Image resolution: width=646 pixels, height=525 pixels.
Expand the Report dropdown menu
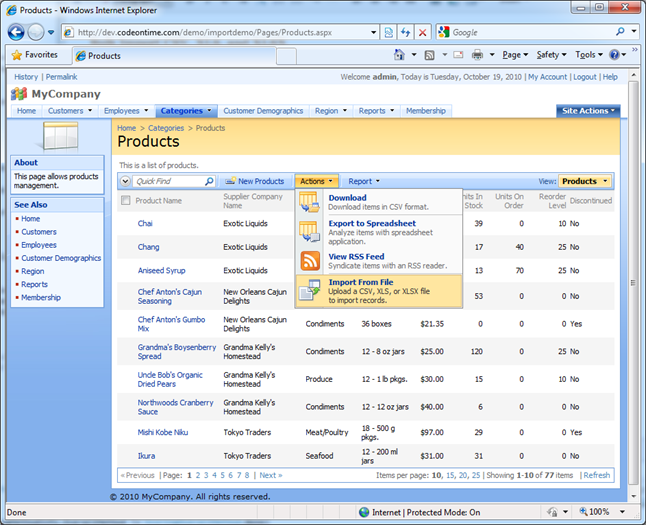(x=363, y=181)
